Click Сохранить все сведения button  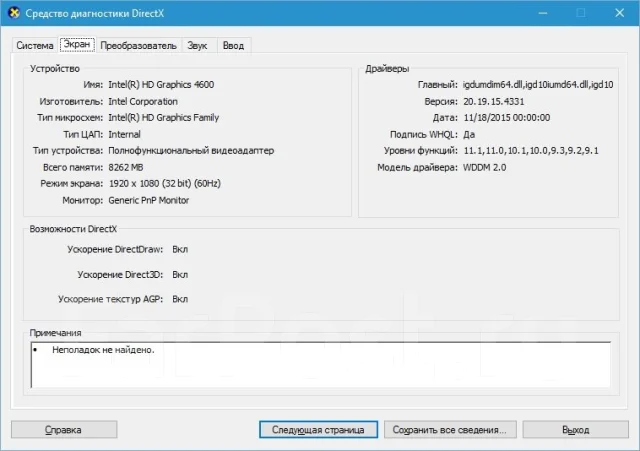pyautogui.click(x=450, y=430)
